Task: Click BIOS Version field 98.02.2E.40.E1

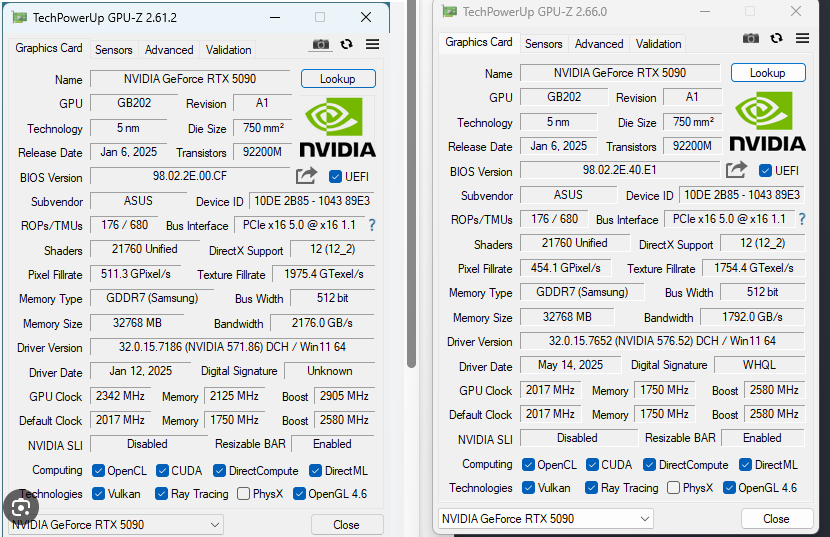Action: [620, 170]
